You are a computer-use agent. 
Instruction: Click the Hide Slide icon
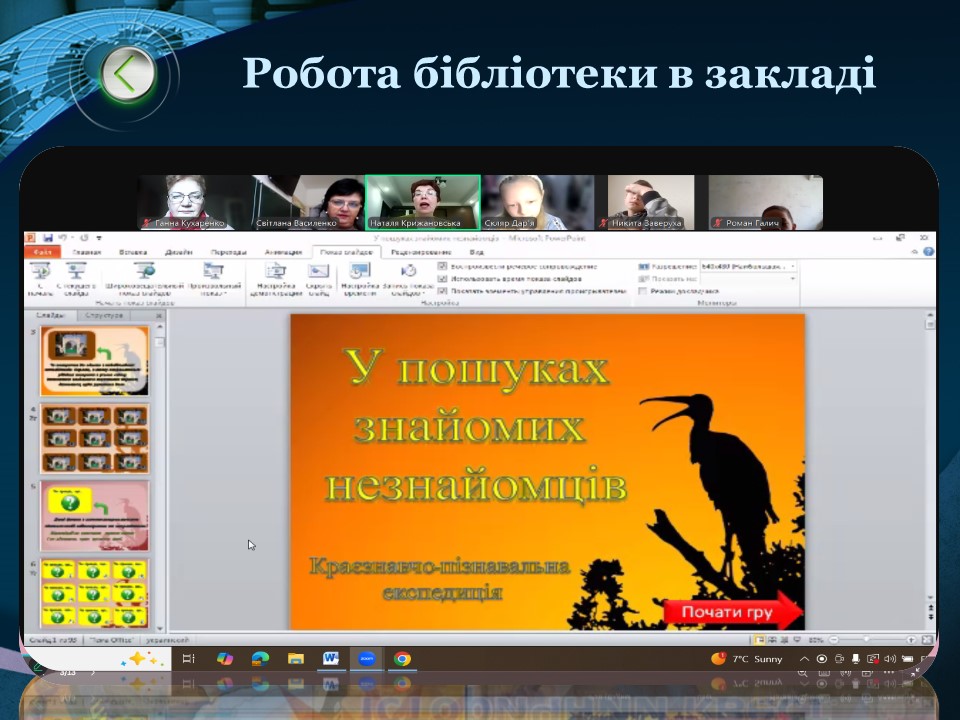[x=319, y=272]
